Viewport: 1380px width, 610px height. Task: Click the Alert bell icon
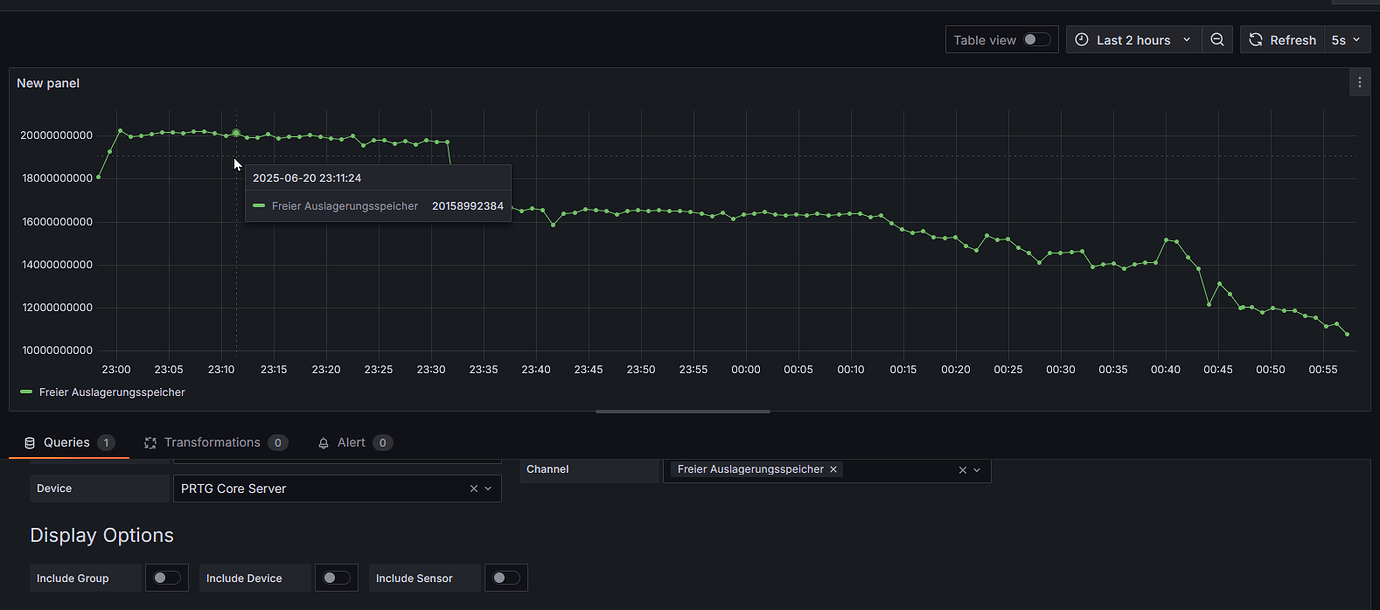pyautogui.click(x=323, y=442)
